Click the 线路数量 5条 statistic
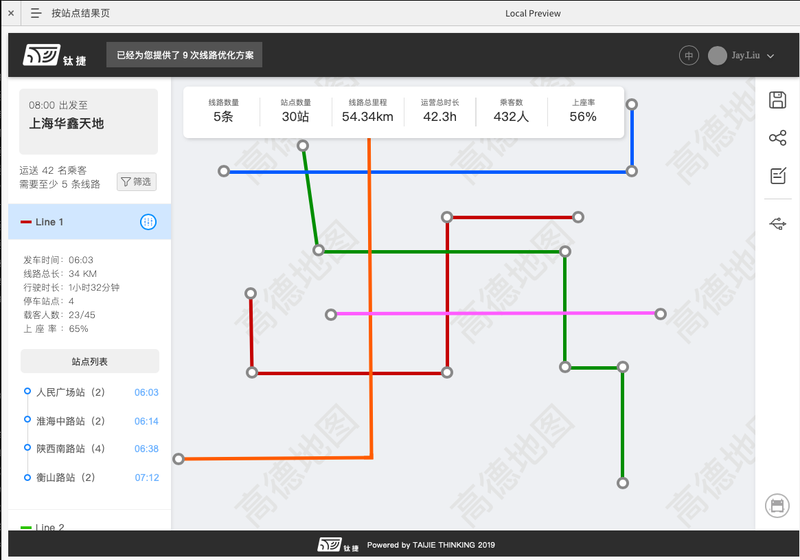800x560 pixels. (223, 111)
